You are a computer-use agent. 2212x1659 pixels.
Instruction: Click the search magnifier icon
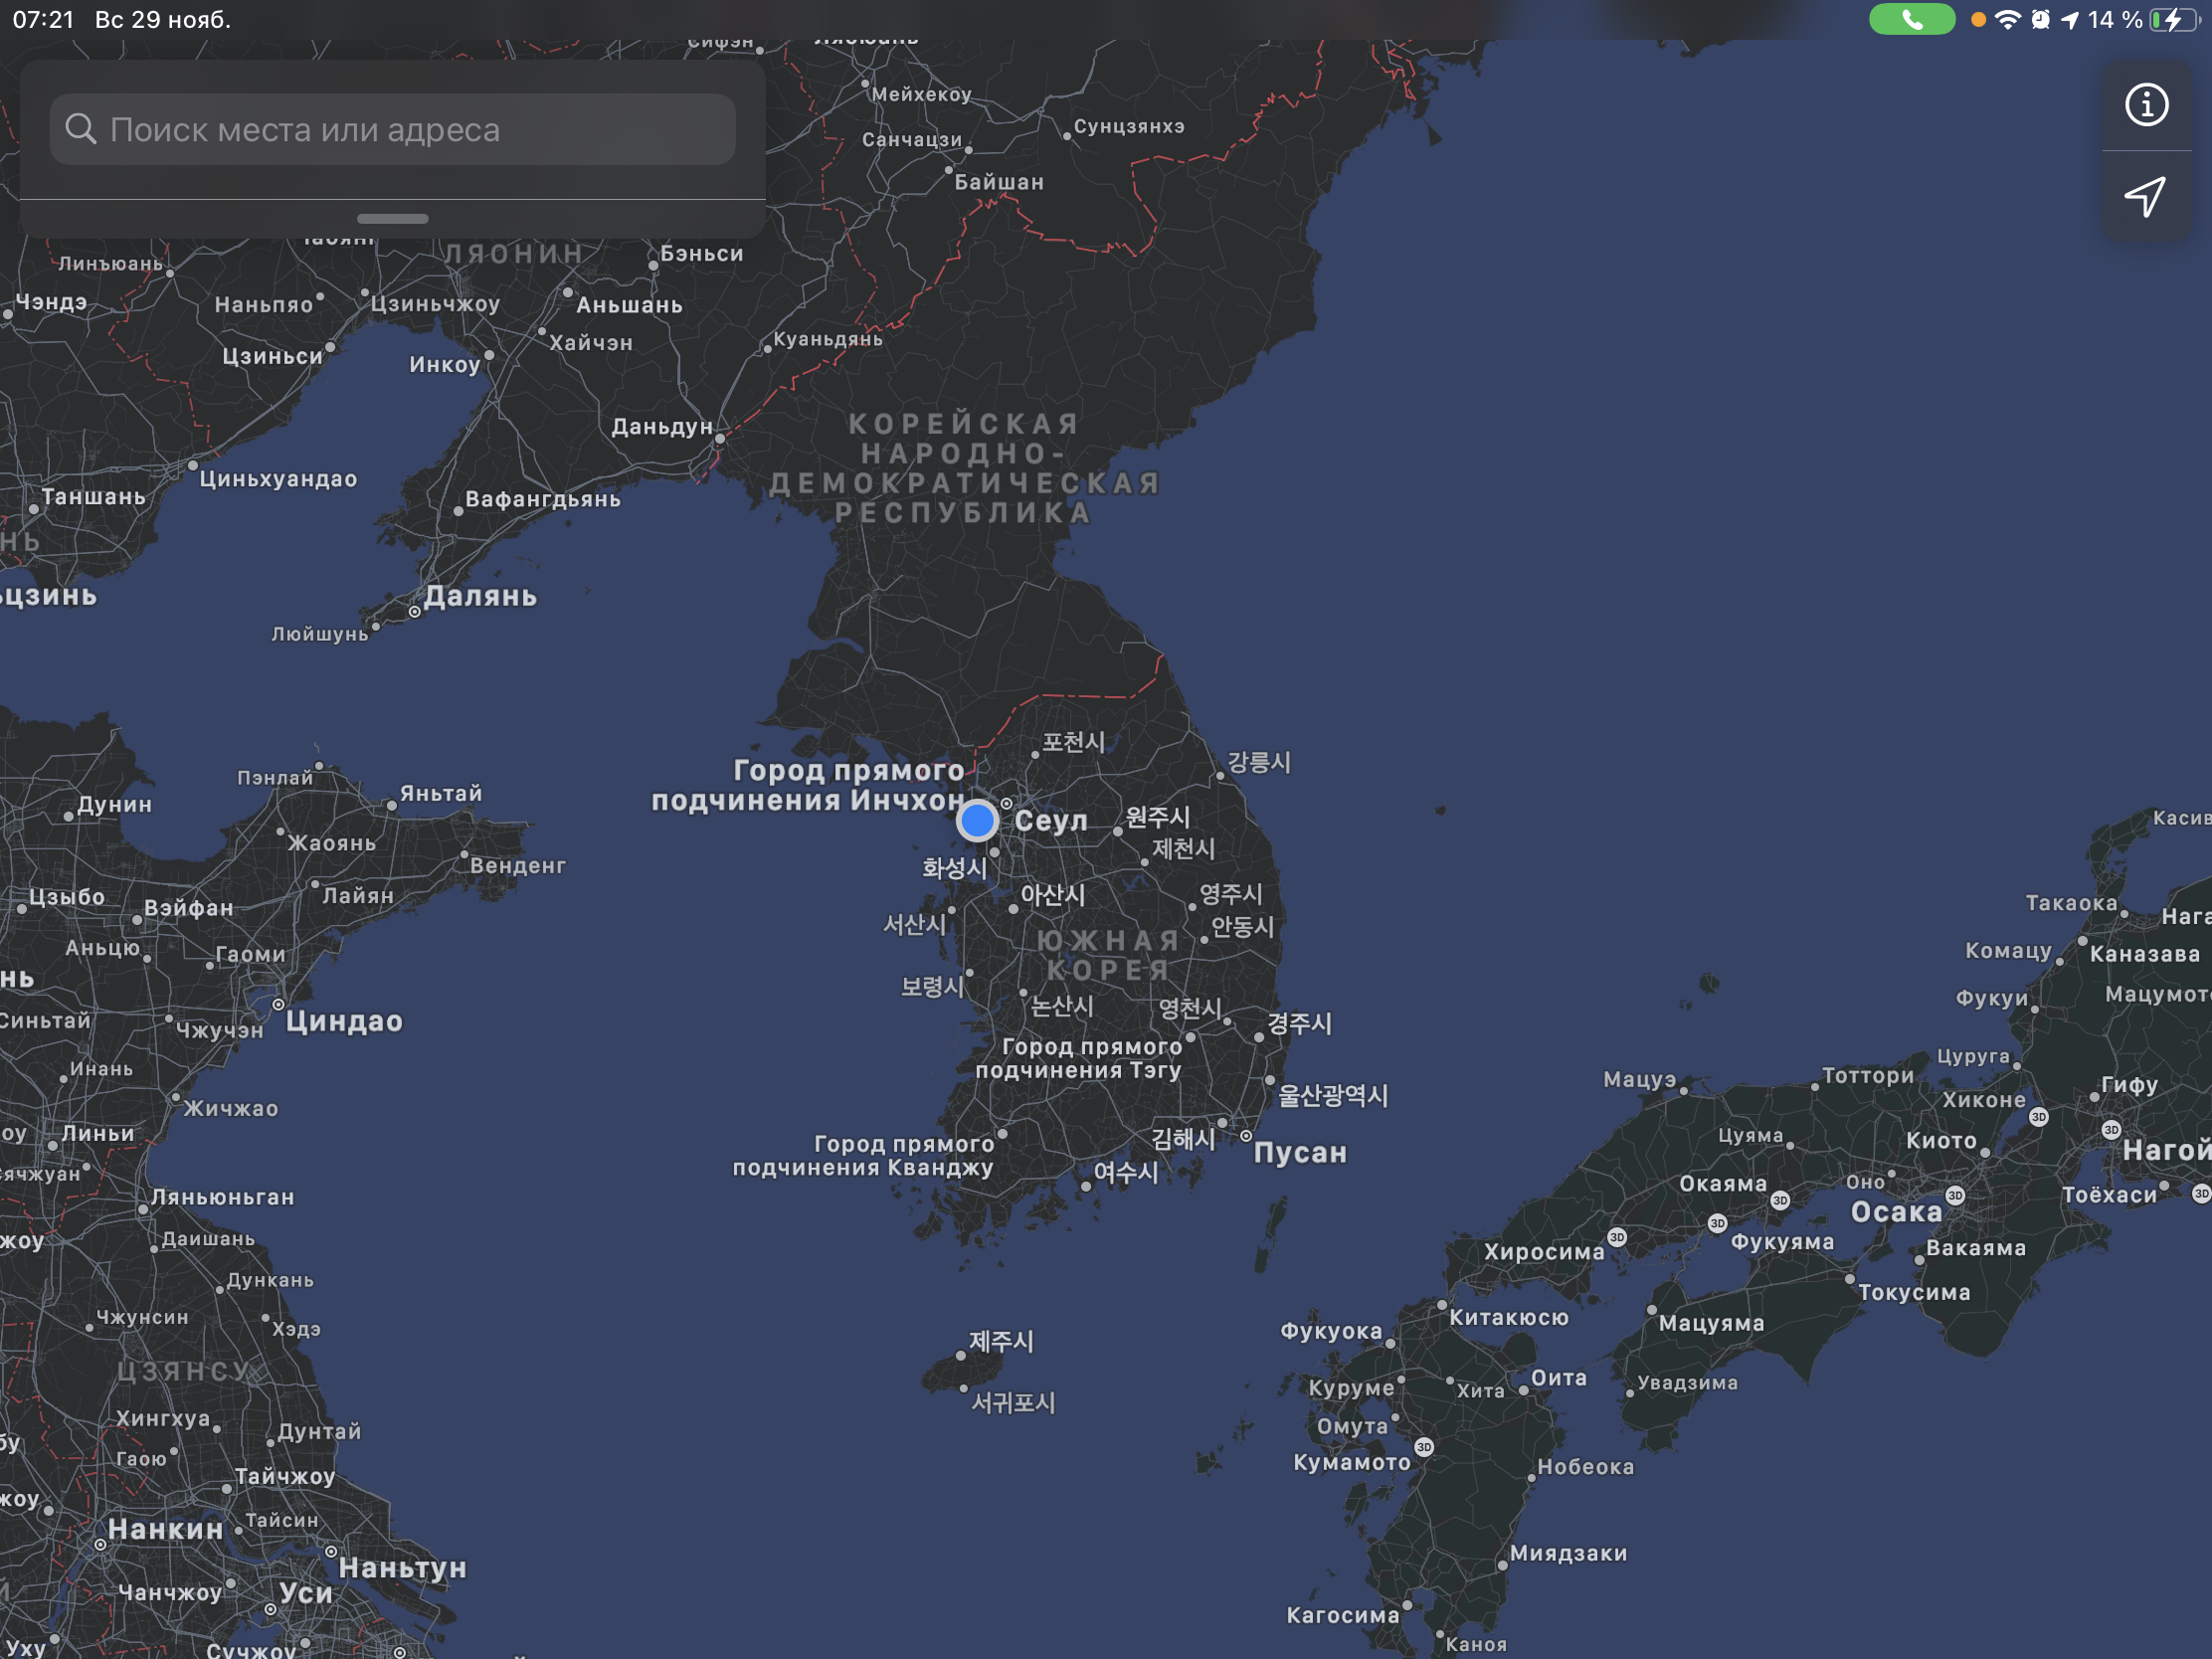pyautogui.click(x=81, y=129)
